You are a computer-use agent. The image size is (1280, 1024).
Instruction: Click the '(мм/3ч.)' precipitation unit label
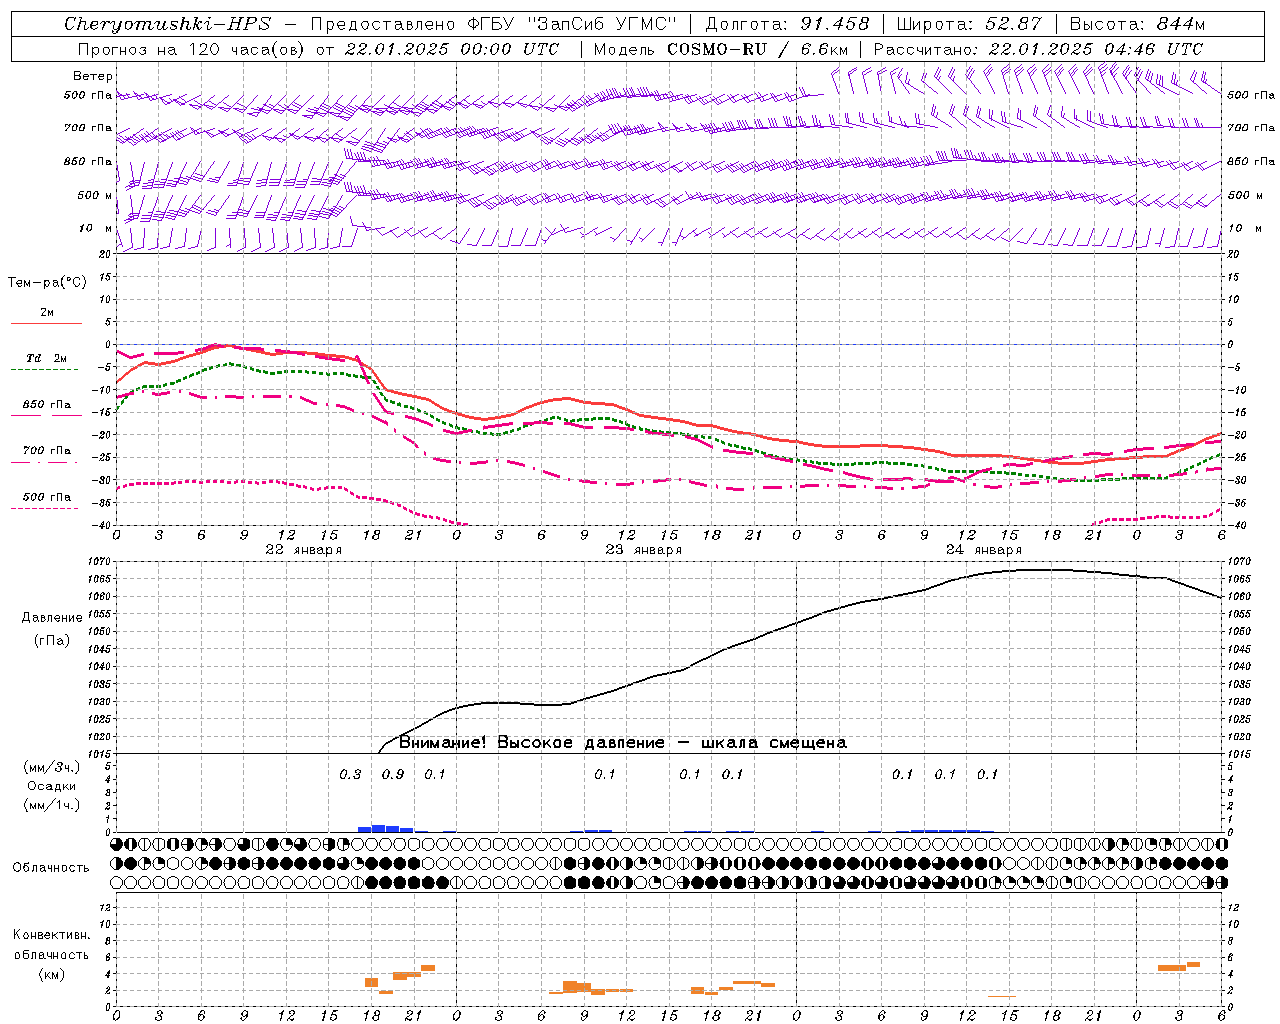[51, 767]
